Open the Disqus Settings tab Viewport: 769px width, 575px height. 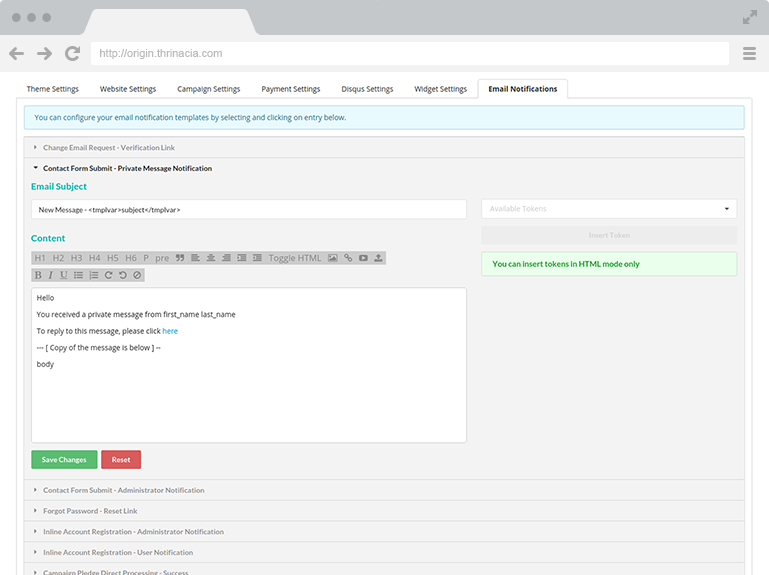(367, 89)
